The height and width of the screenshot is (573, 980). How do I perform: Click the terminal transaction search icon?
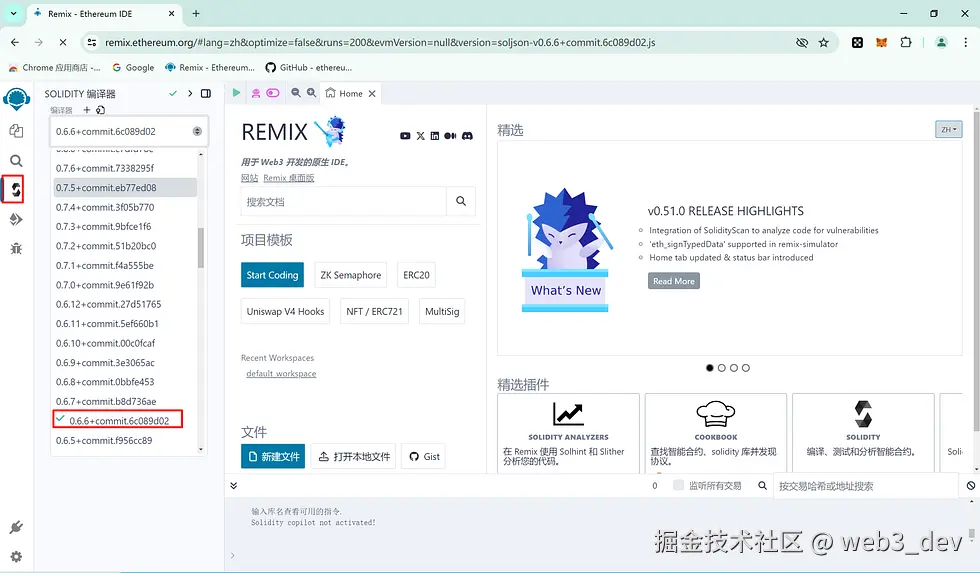[762, 486]
